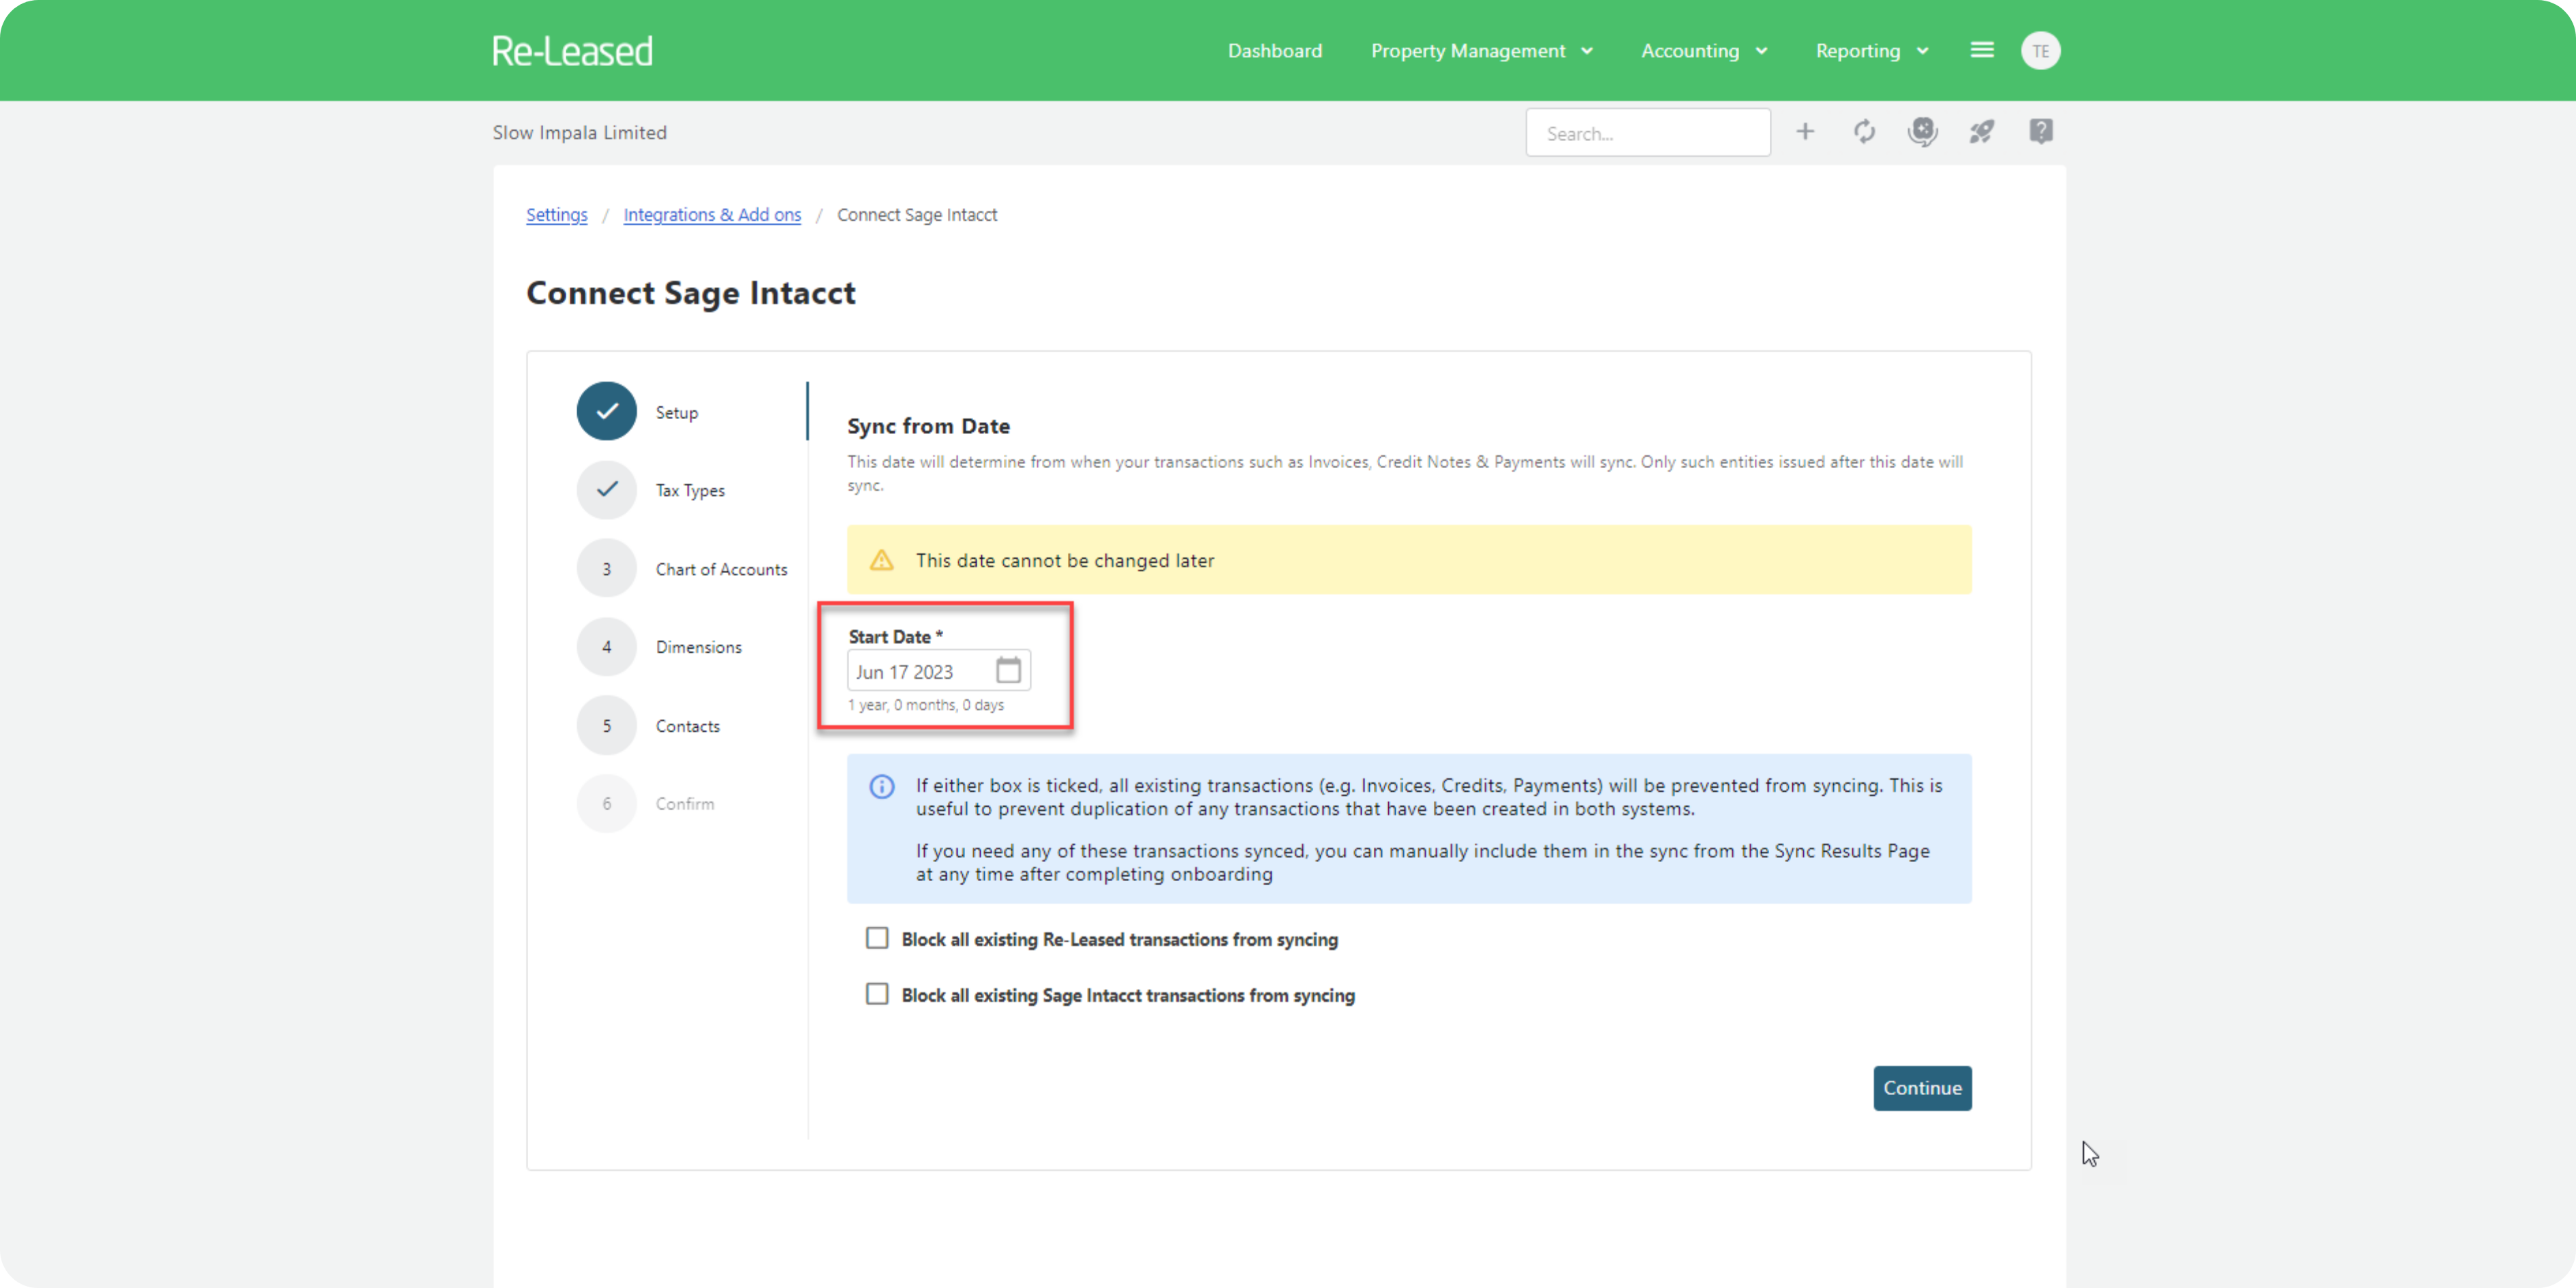Image resolution: width=2576 pixels, height=1288 pixels.
Task: Open the Start Date calendar picker
Action: [x=1008, y=671]
